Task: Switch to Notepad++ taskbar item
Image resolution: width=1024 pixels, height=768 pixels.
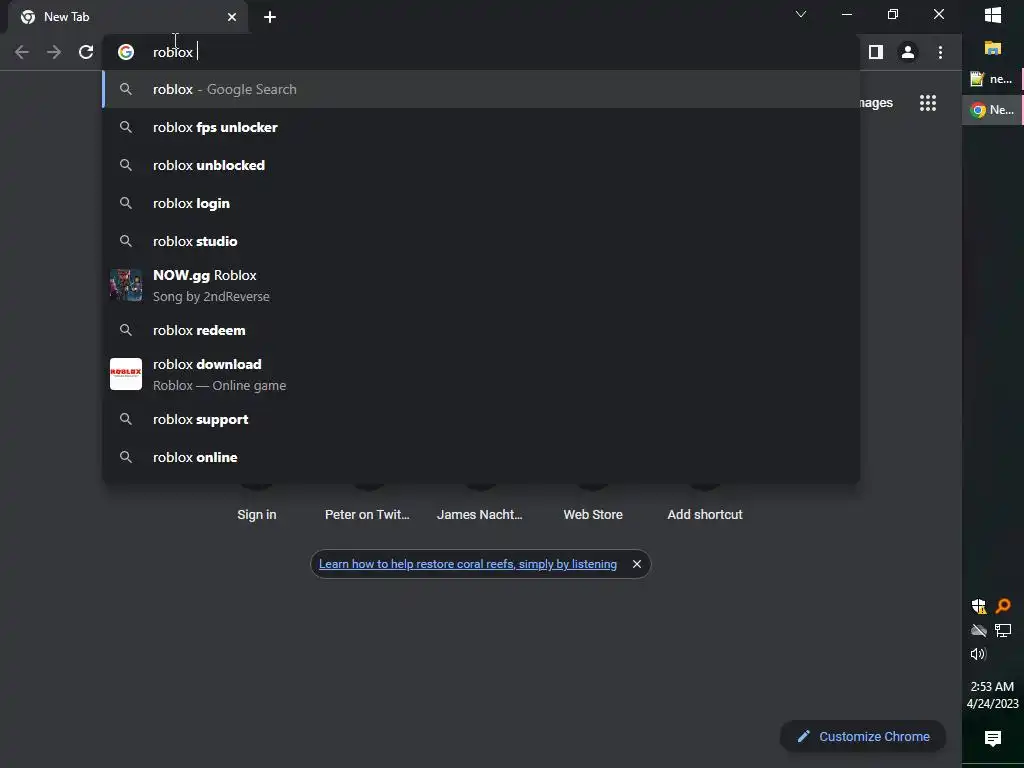Action: 993,79
